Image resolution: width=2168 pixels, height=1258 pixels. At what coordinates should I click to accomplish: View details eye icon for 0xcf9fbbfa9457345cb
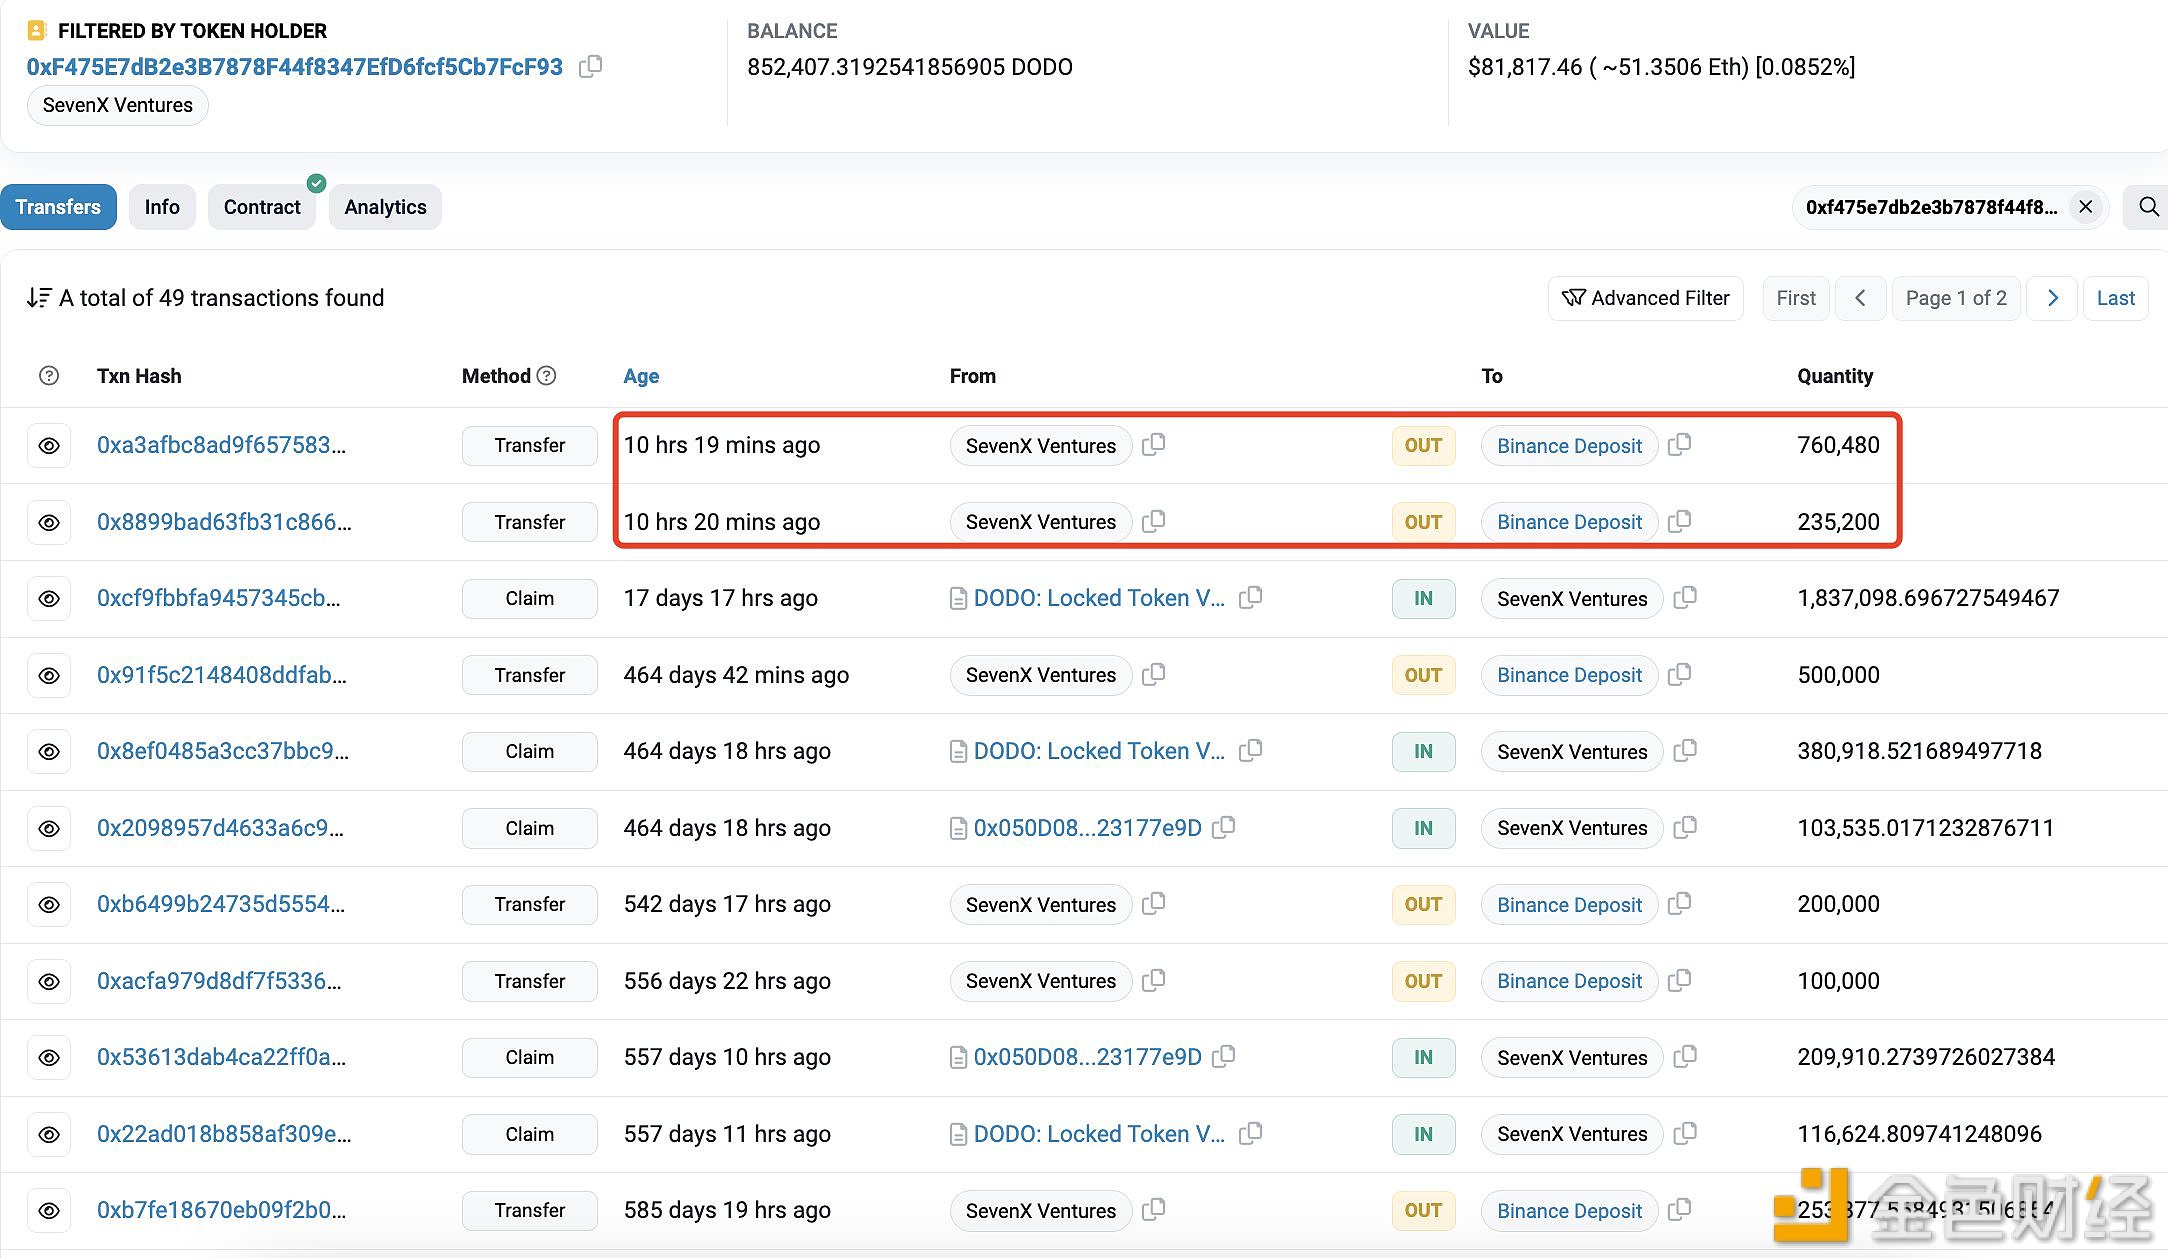pyautogui.click(x=49, y=599)
